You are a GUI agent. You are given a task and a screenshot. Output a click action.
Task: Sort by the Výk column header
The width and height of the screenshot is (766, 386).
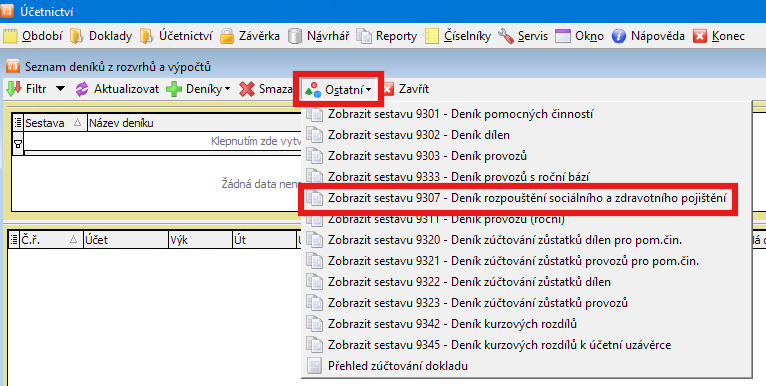200,239
